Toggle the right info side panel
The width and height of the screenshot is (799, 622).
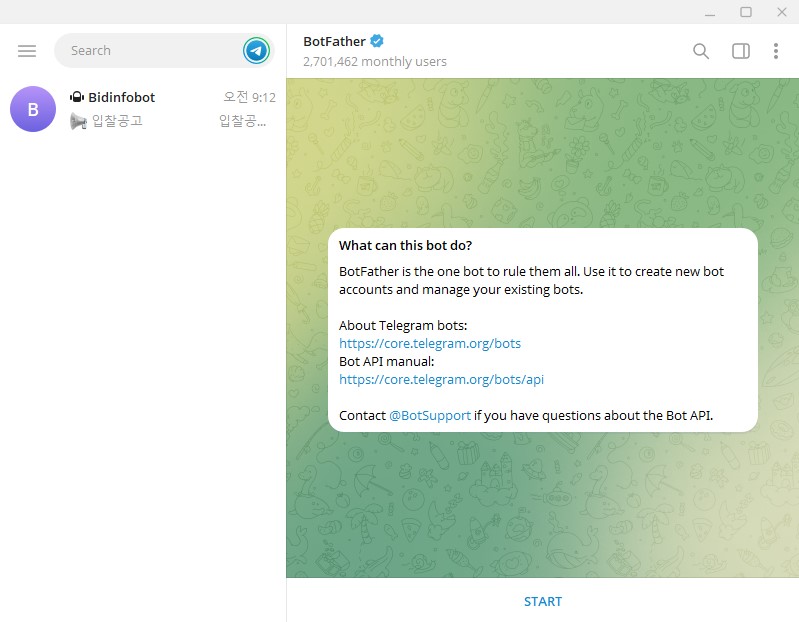[740, 51]
